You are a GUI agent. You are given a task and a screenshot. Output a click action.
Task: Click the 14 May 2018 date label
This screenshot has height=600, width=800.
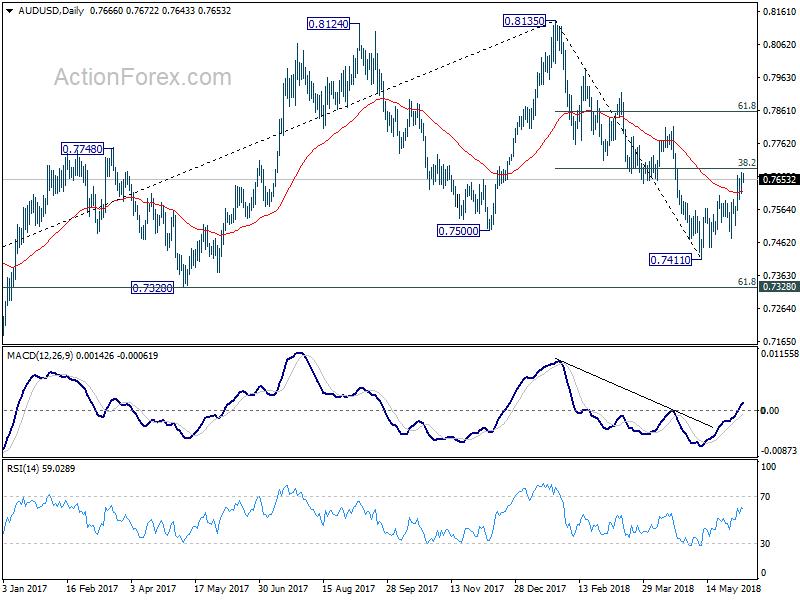click(x=733, y=588)
